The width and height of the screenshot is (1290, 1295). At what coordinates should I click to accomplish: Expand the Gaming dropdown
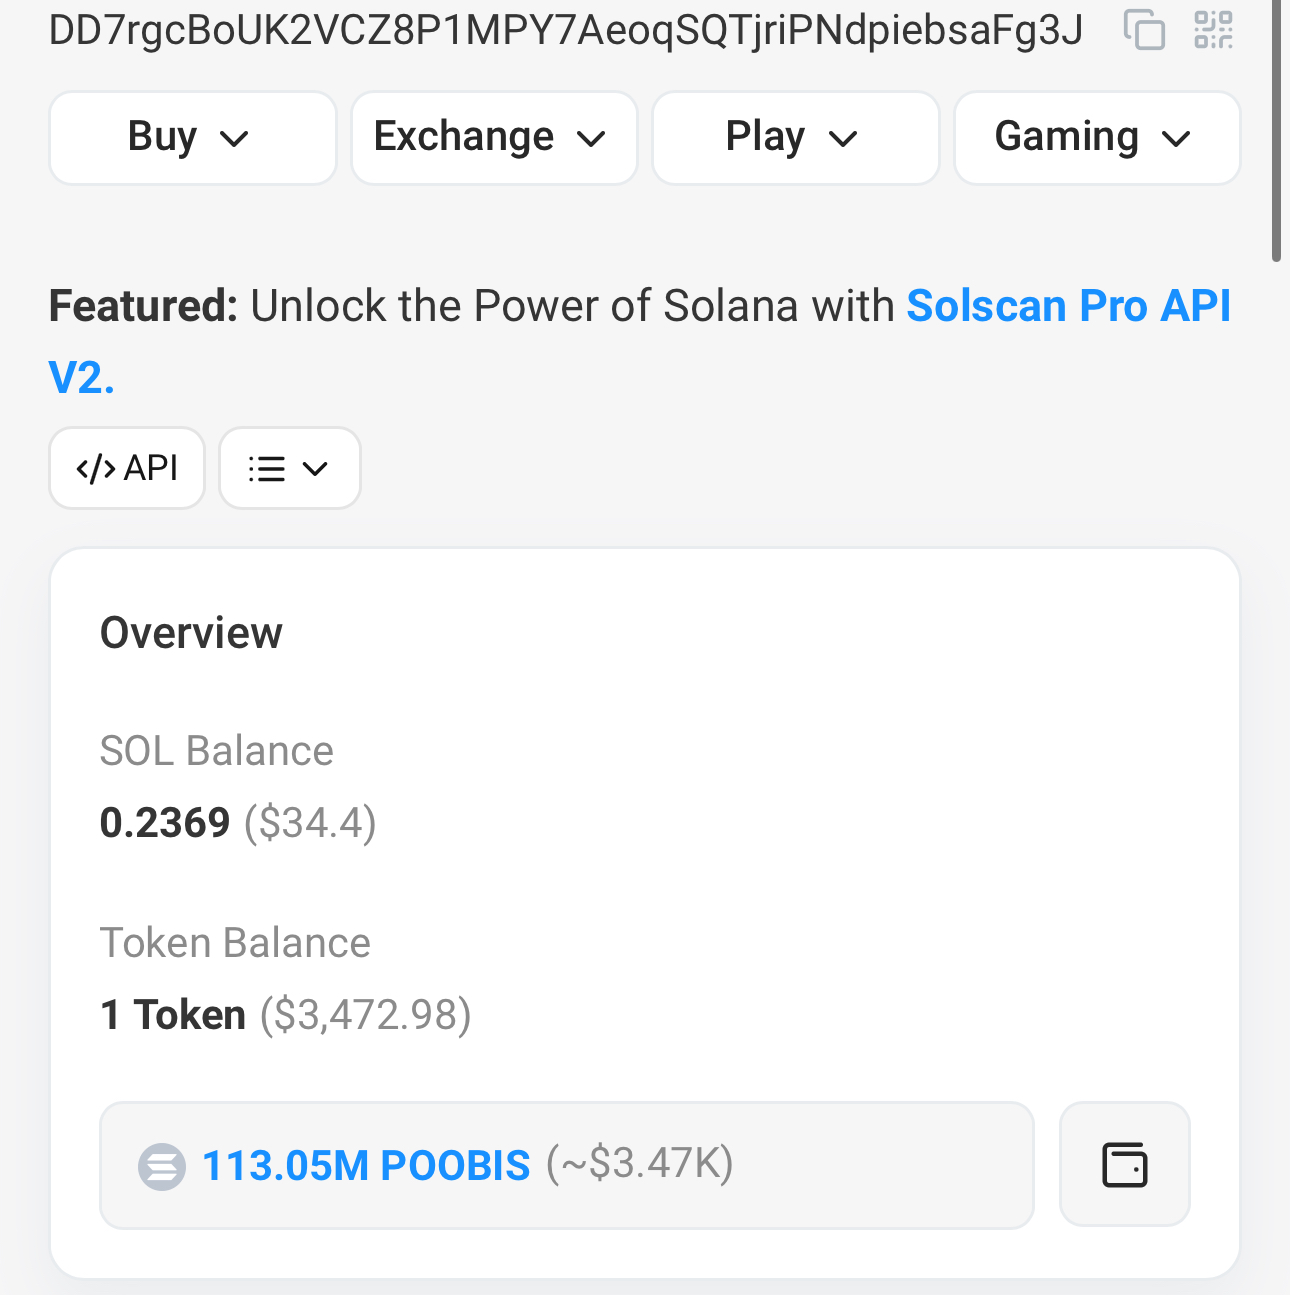pyautogui.click(x=1097, y=138)
